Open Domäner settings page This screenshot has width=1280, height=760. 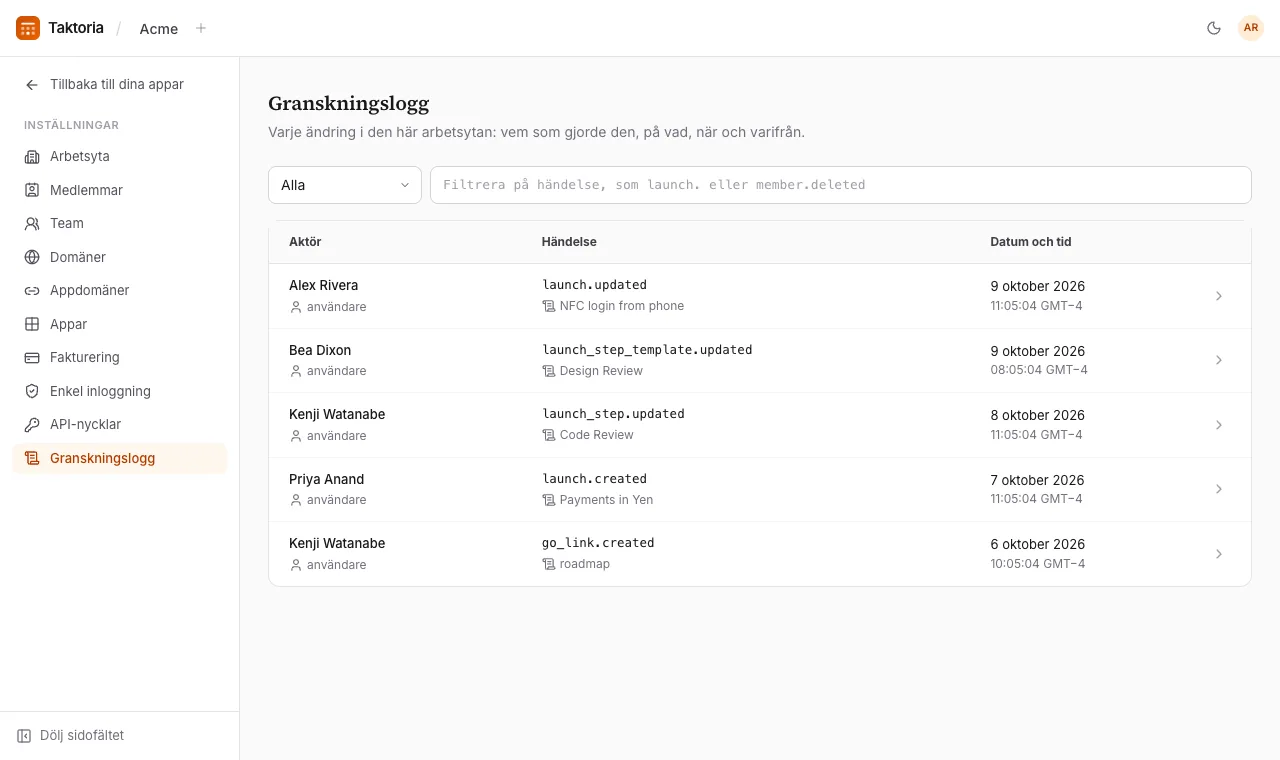point(120,257)
